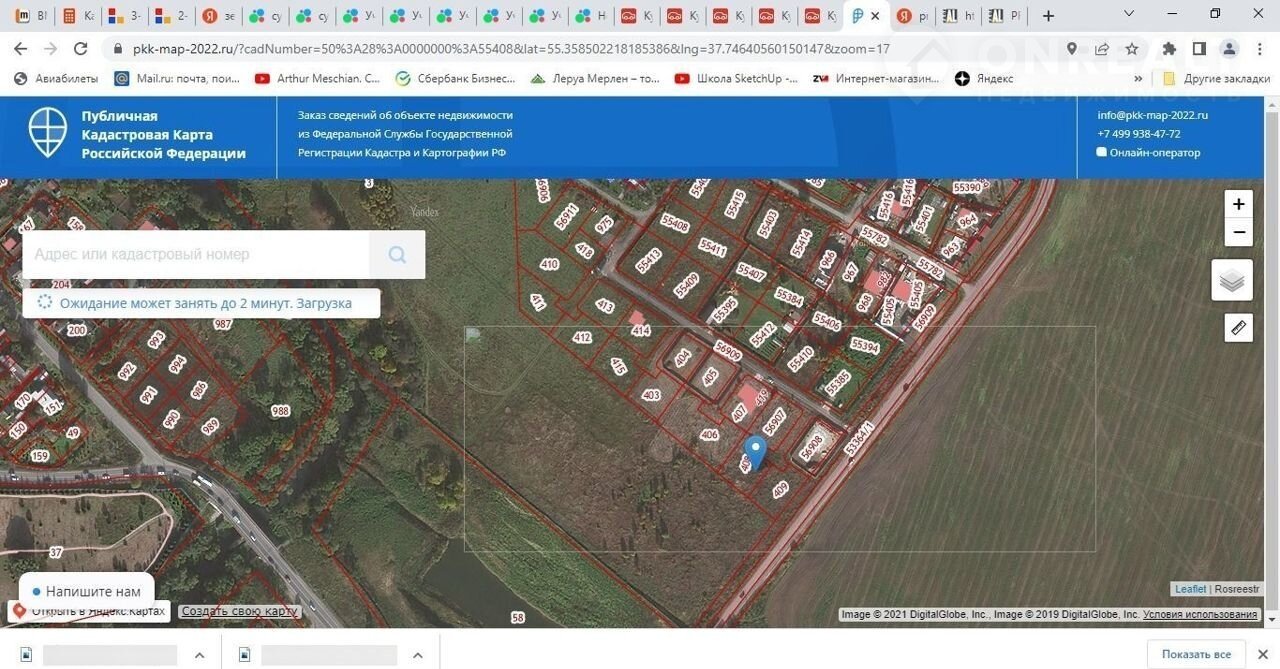Expand hidden bookmarks overflow chevron
The image size is (1280, 669).
pyautogui.click(x=1138, y=78)
